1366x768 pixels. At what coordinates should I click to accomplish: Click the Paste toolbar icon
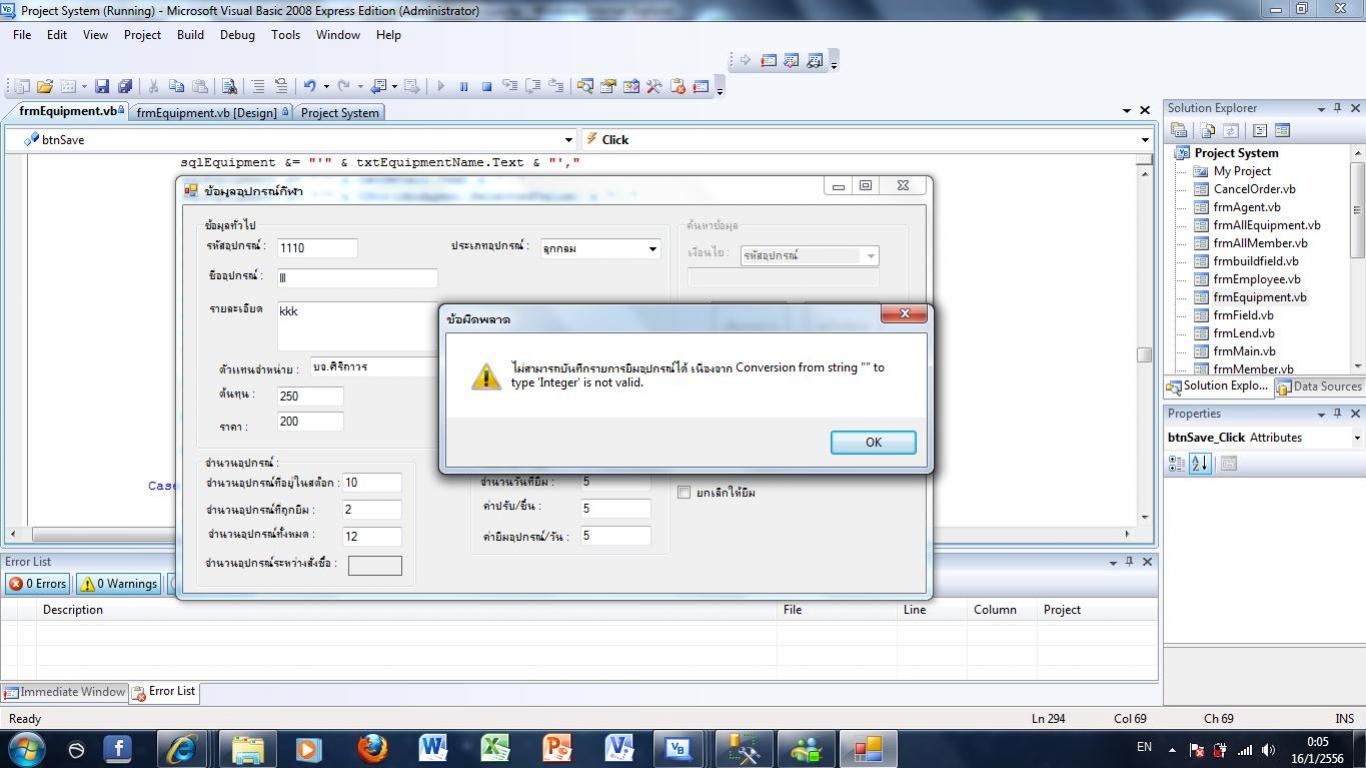(x=200, y=87)
